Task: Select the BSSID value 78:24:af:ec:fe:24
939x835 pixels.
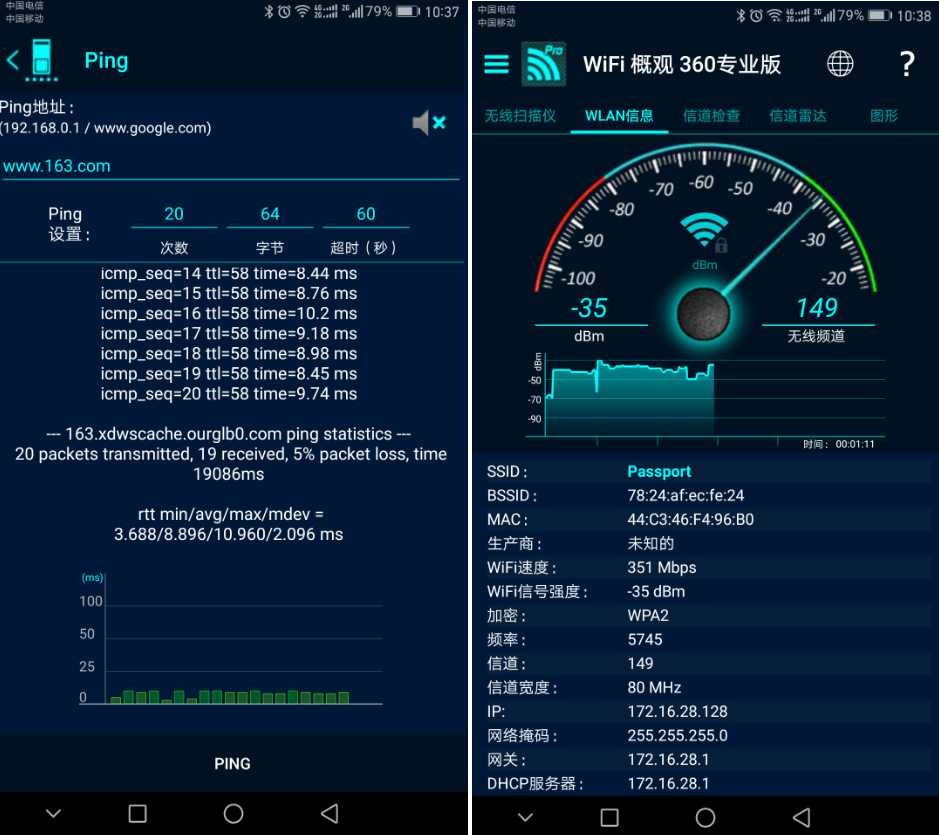Action: click(686, 496)
